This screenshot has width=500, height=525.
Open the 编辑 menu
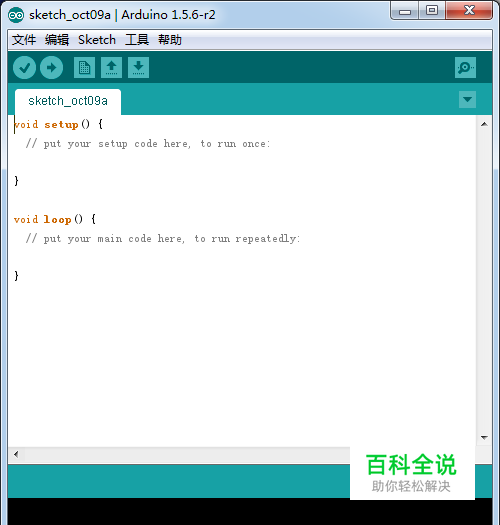[57, 40]
